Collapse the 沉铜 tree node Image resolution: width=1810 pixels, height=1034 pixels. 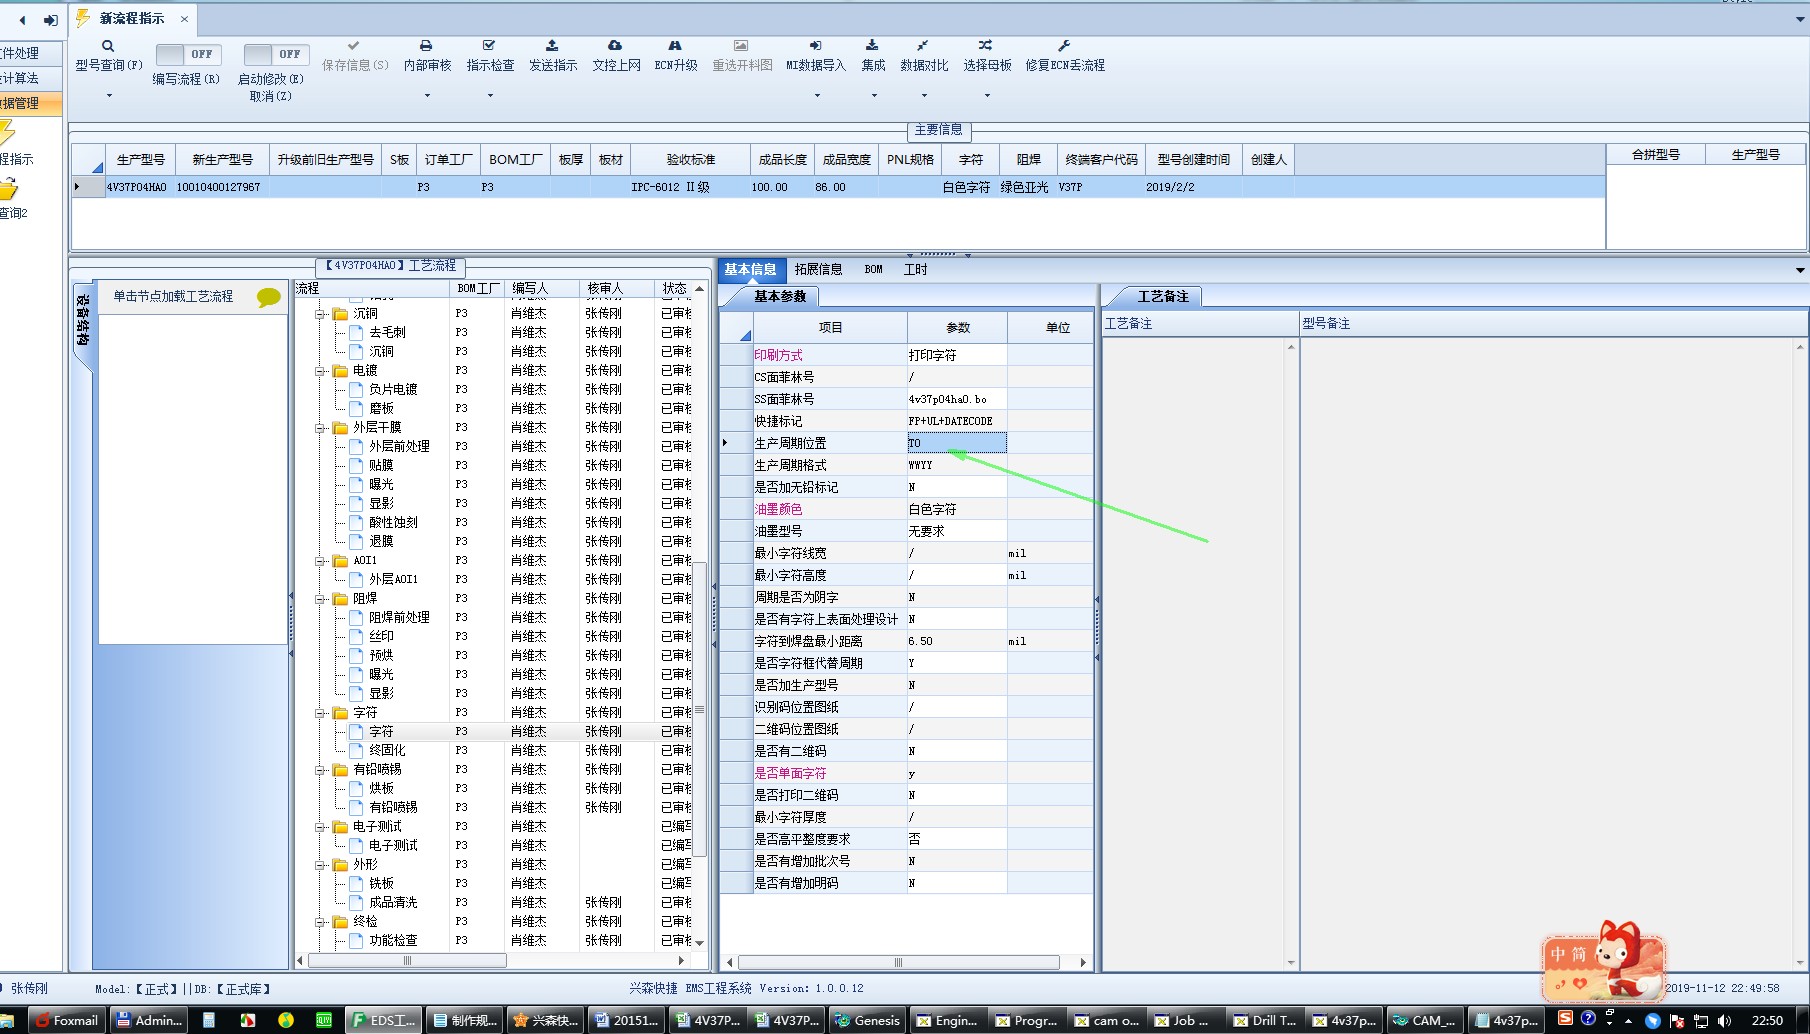click(320, 314)
